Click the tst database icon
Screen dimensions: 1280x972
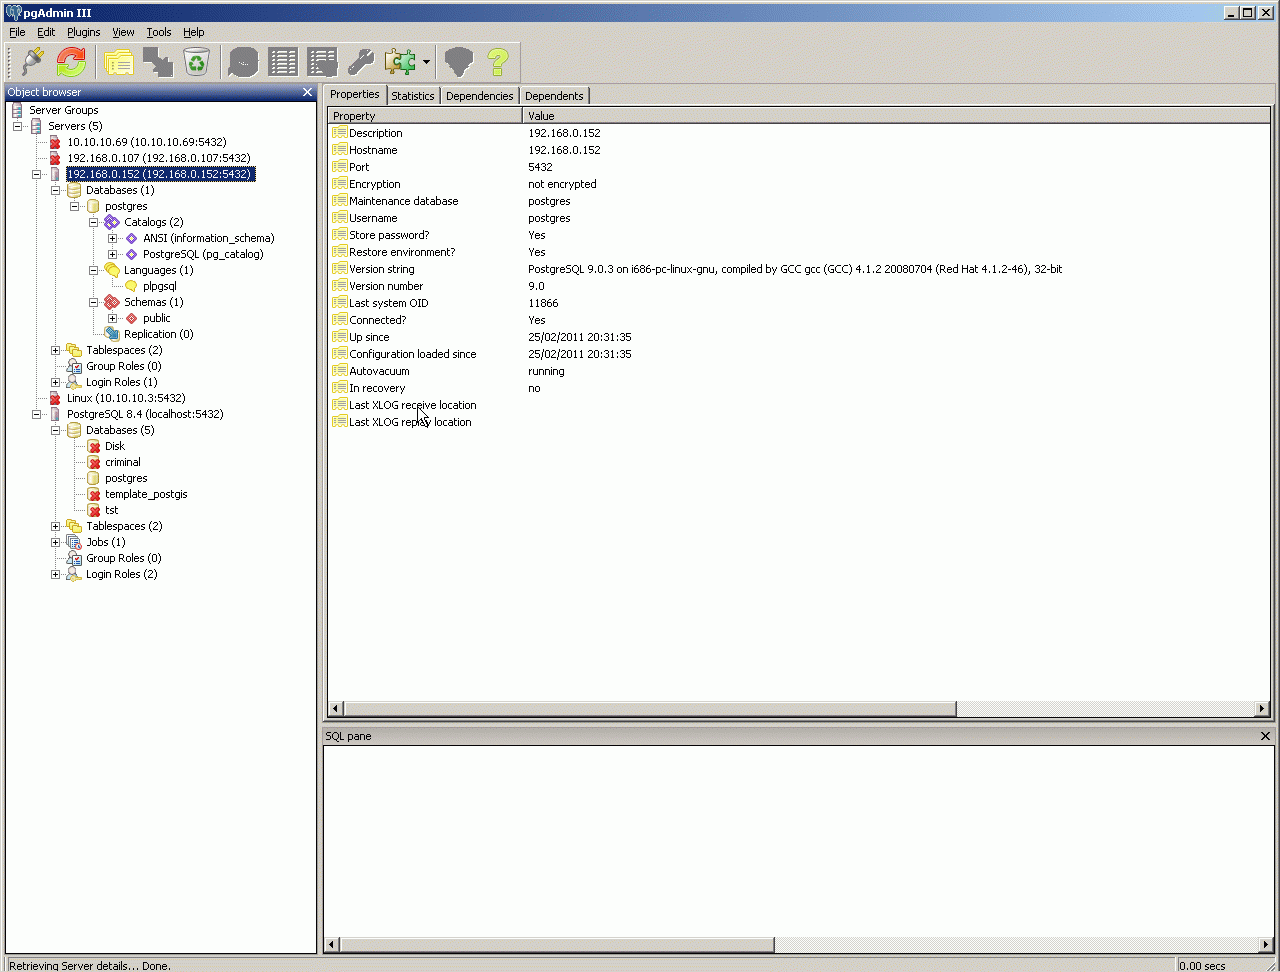[x=93, y=510]
